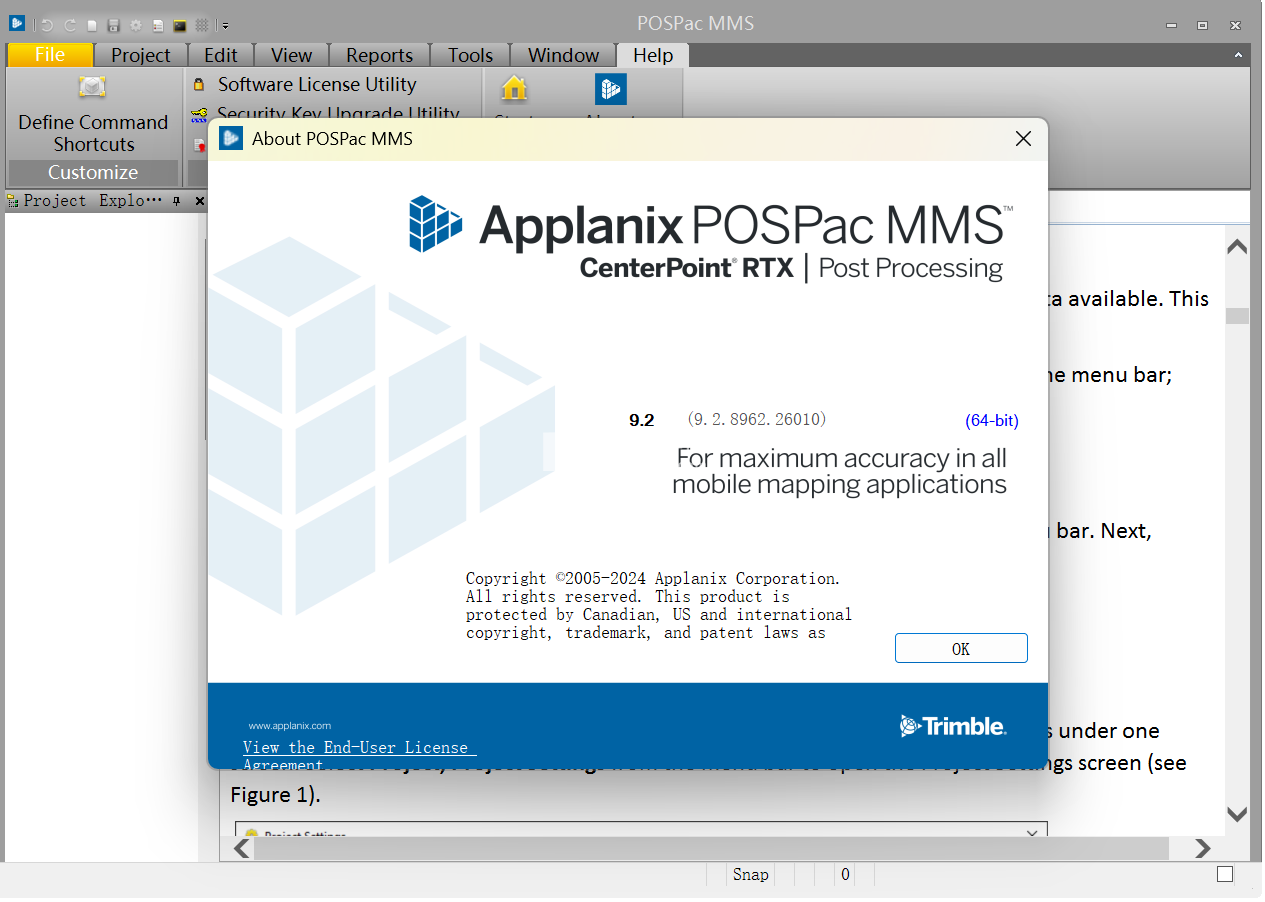This screenshot has height=902, width=1265.
Task: Close the Project Explorer panel
Action: [199, 201]
